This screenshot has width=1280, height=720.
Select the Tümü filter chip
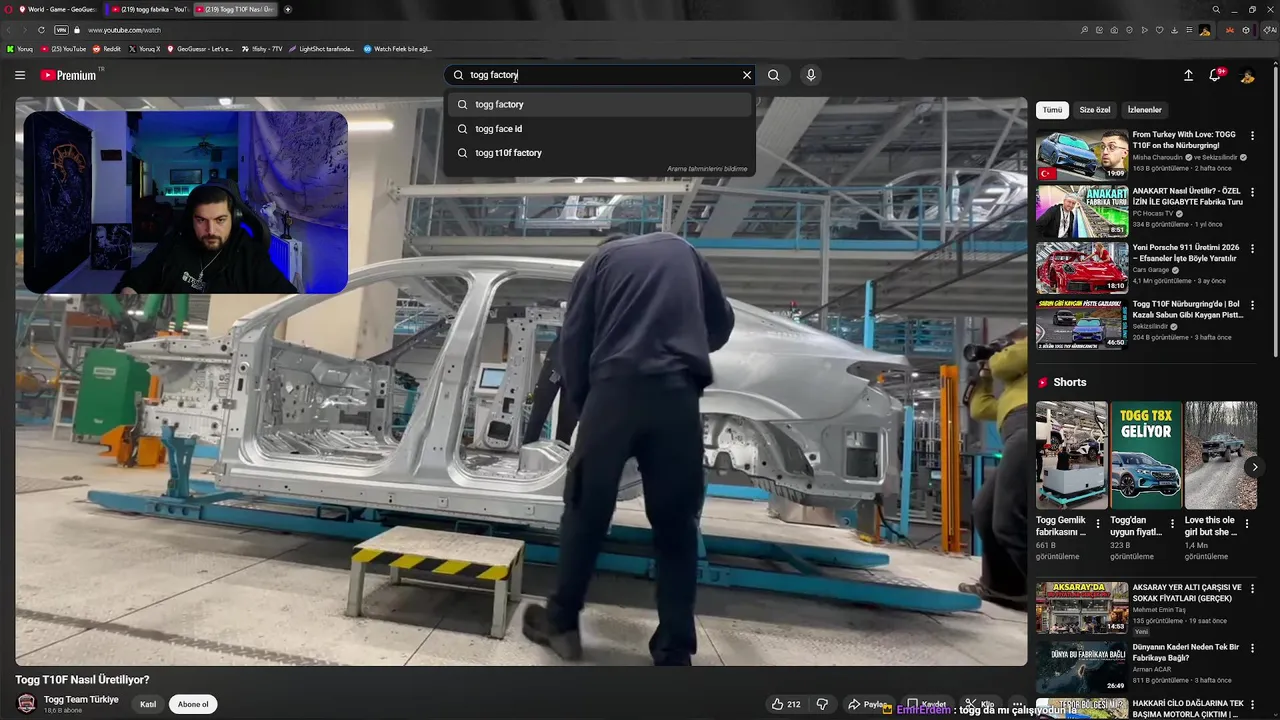[x=1052, y=110]
